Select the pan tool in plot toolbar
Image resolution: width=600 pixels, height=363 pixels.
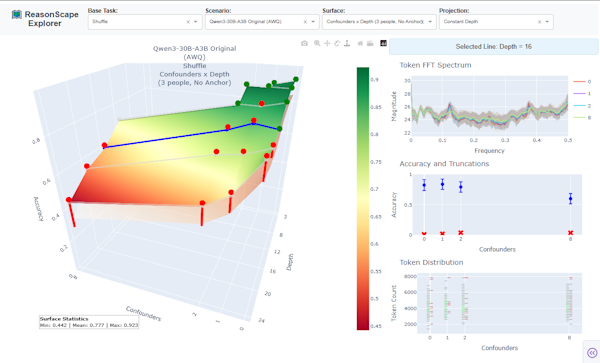click(x=327, y=43)
